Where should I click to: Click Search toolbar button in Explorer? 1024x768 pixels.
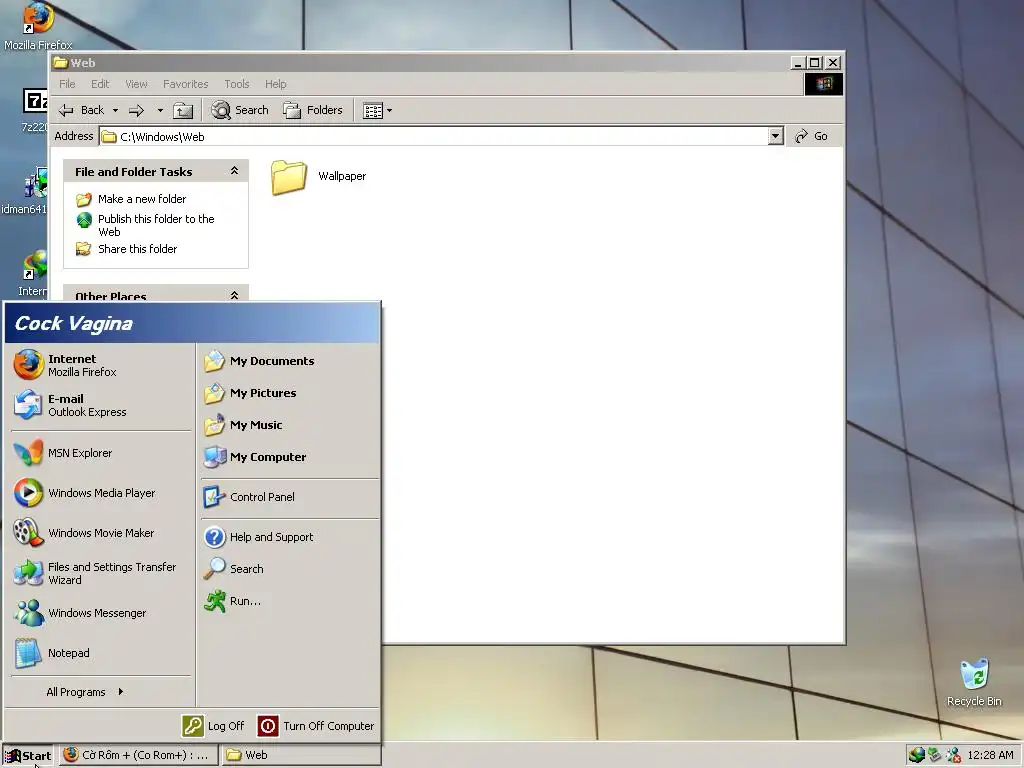click(x=240, y=110)
